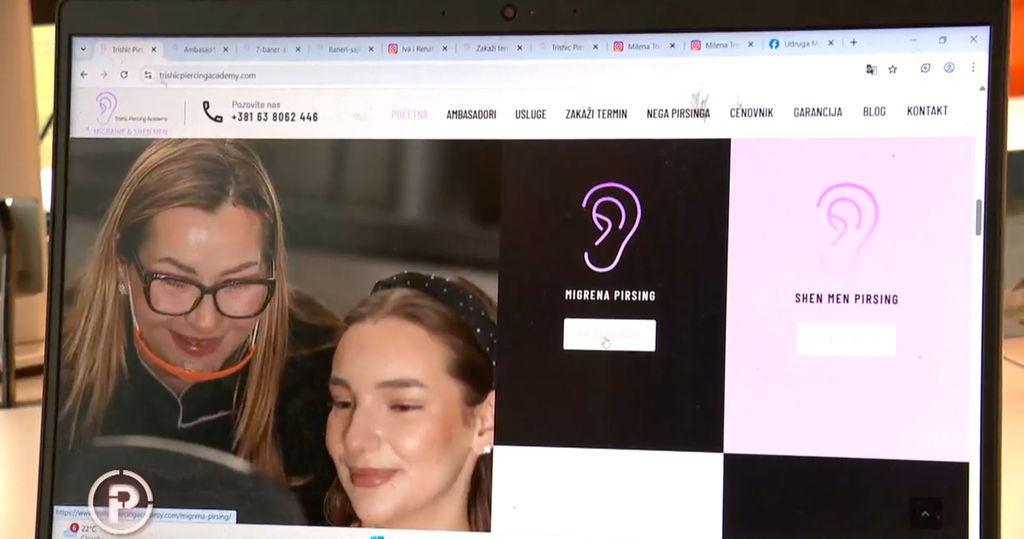This screenshot has width=1024, height=539.
Task: Switch to the Baneri-saj tab
Action: pos(344,49)
